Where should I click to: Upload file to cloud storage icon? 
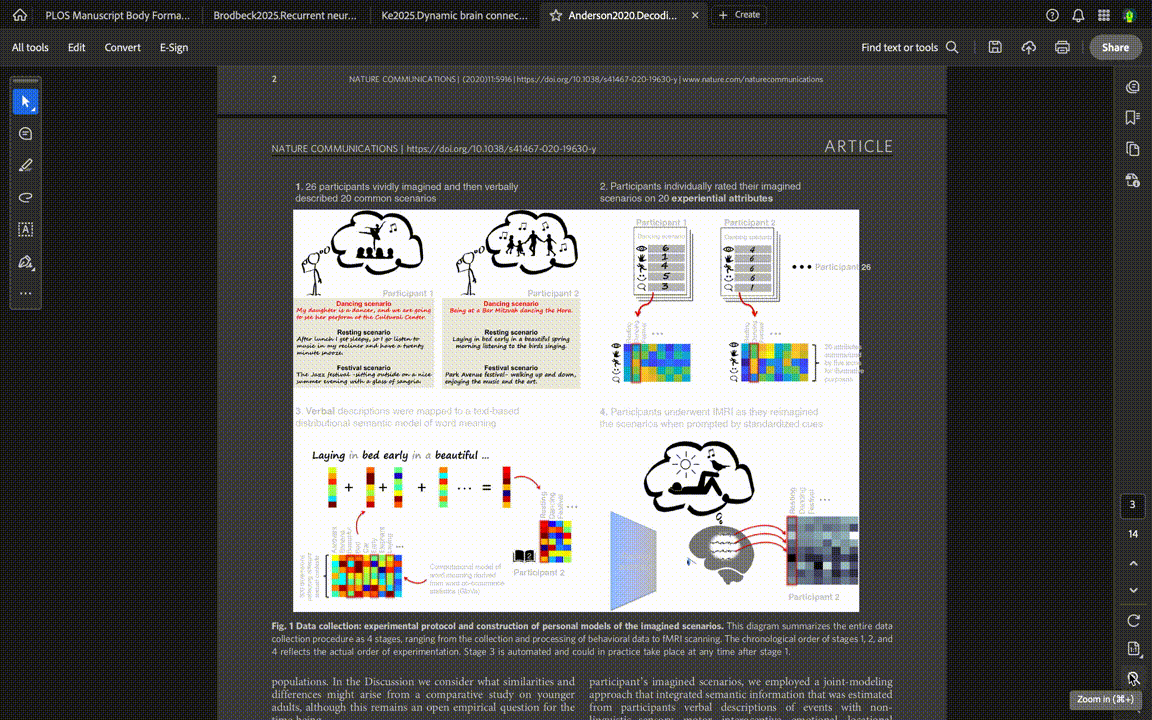1029,47
